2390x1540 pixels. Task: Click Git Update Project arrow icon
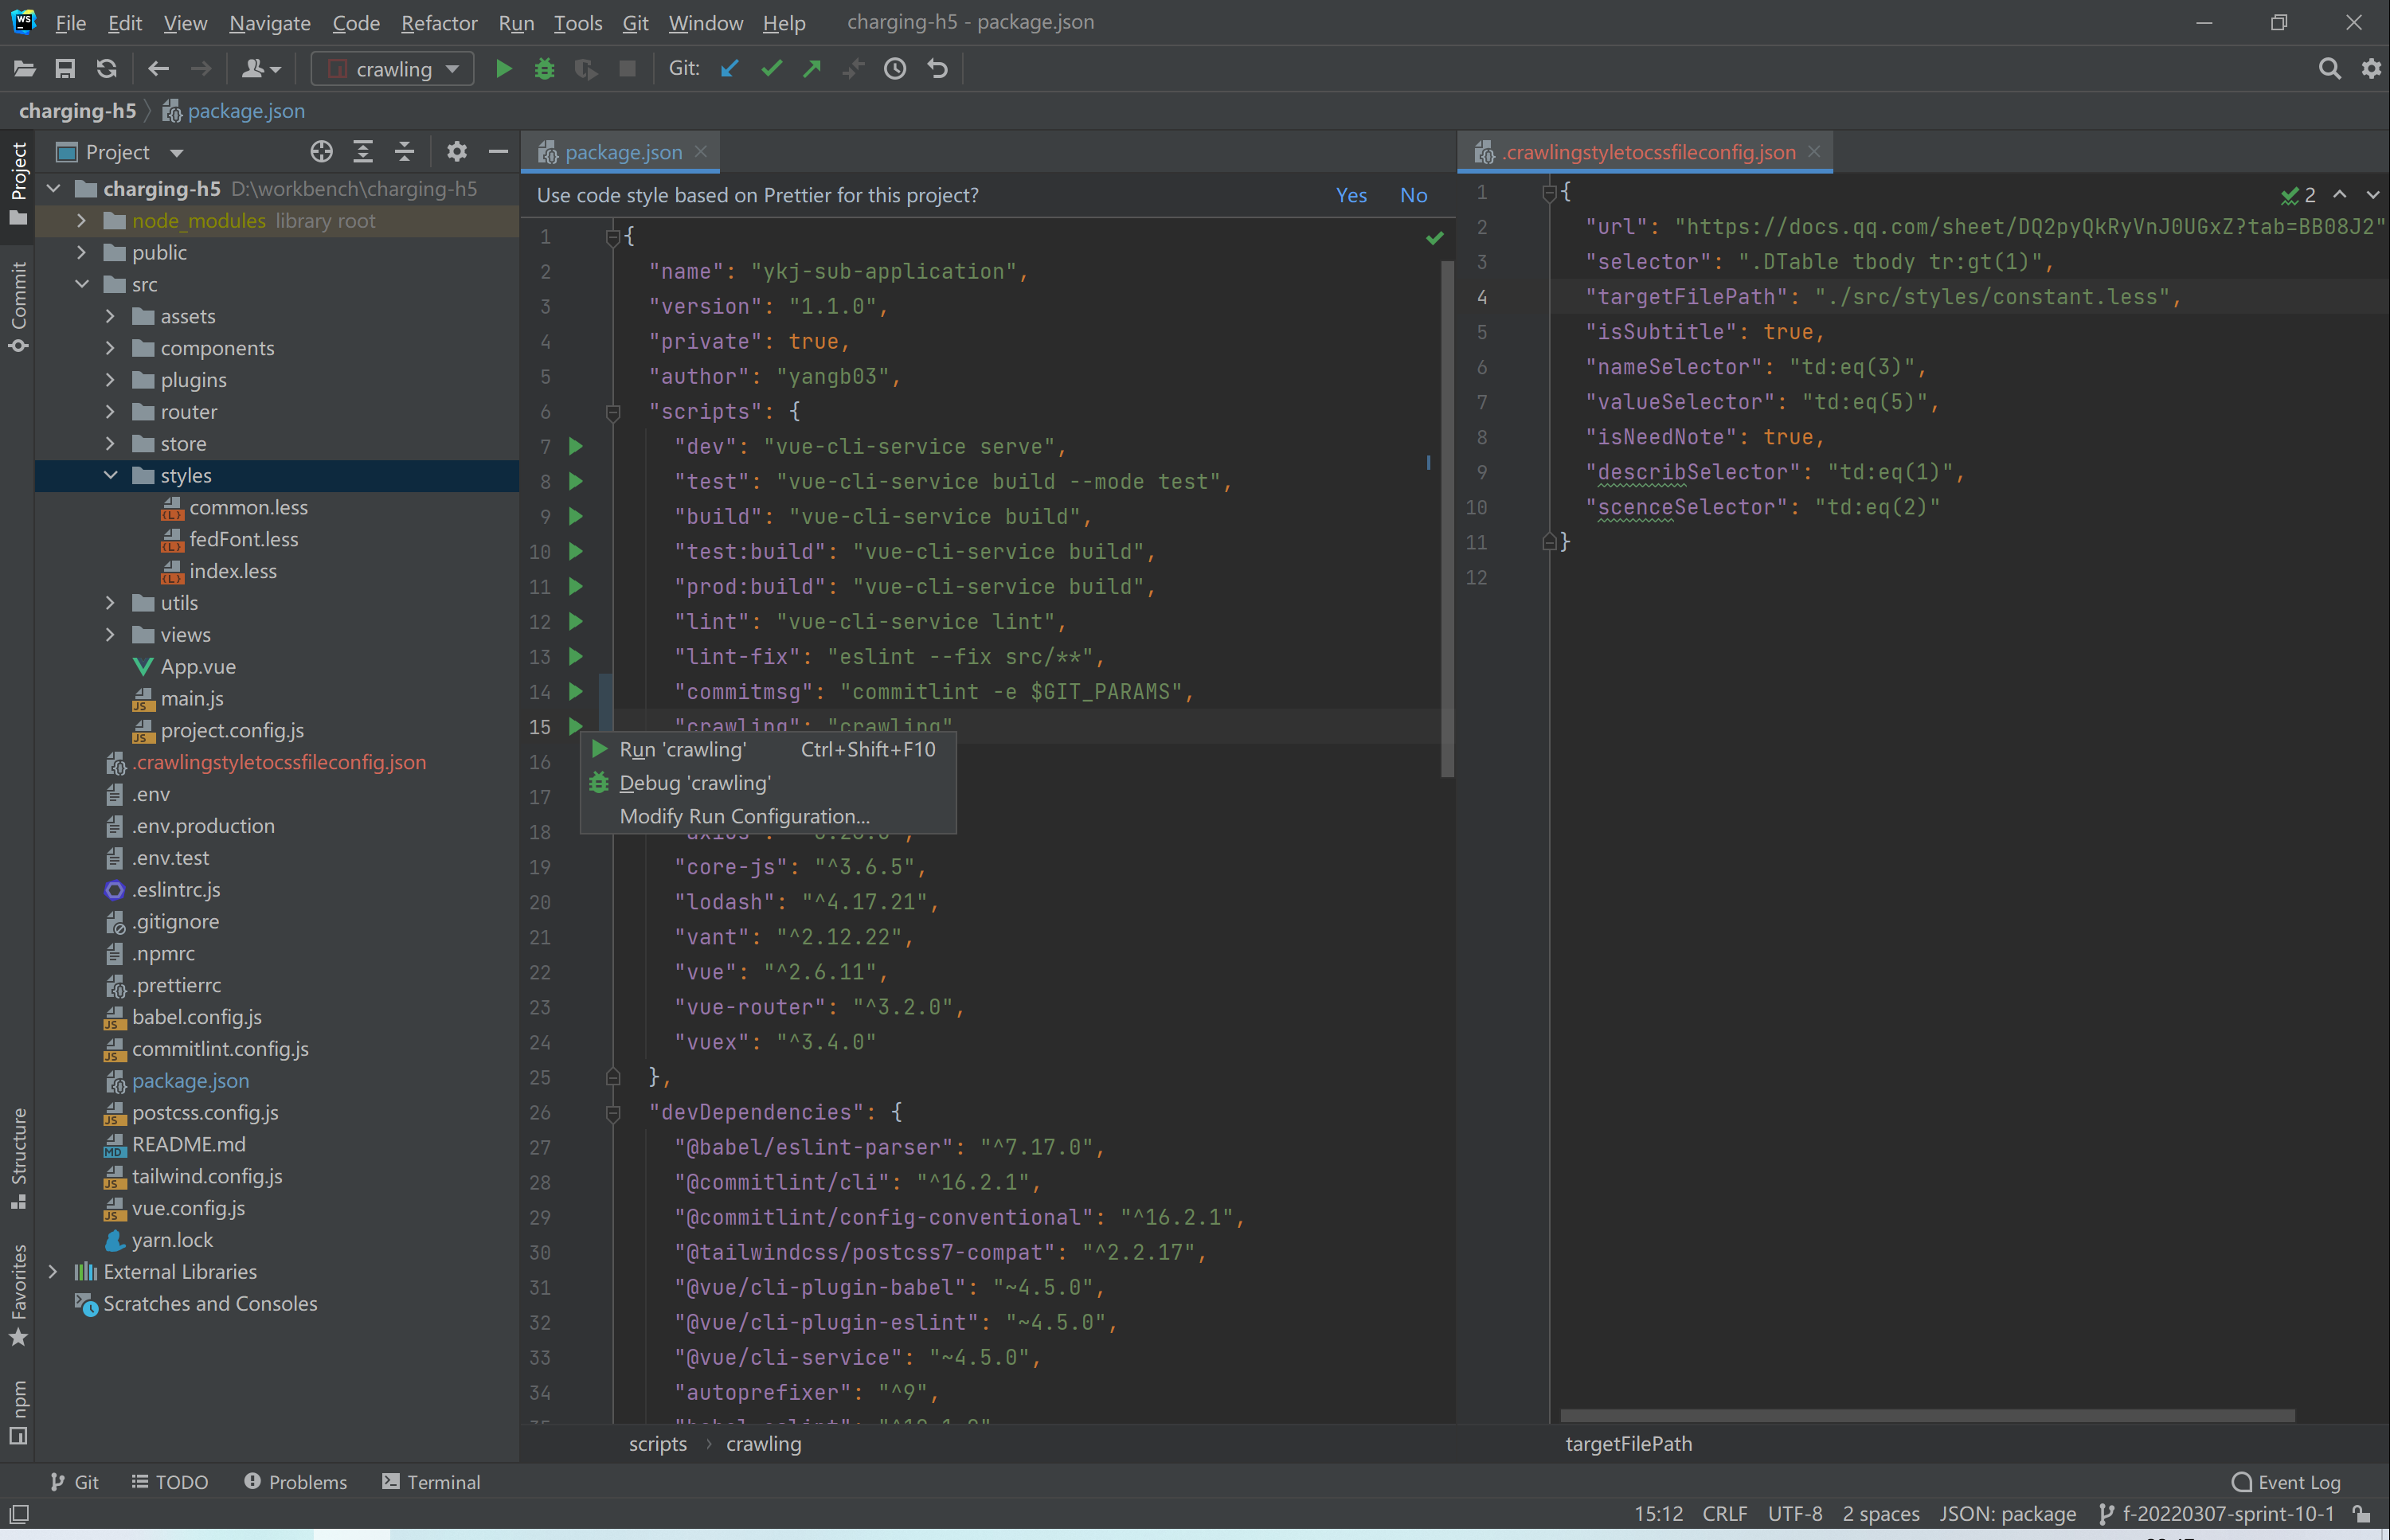coord(730,69)
